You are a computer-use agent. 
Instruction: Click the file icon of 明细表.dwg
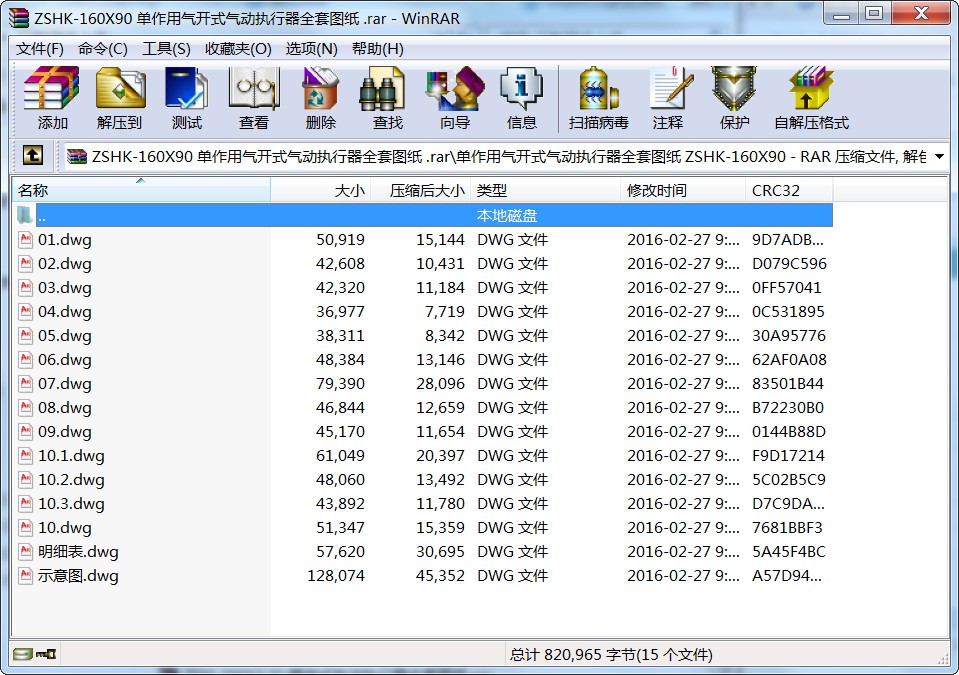click(26, 551)
